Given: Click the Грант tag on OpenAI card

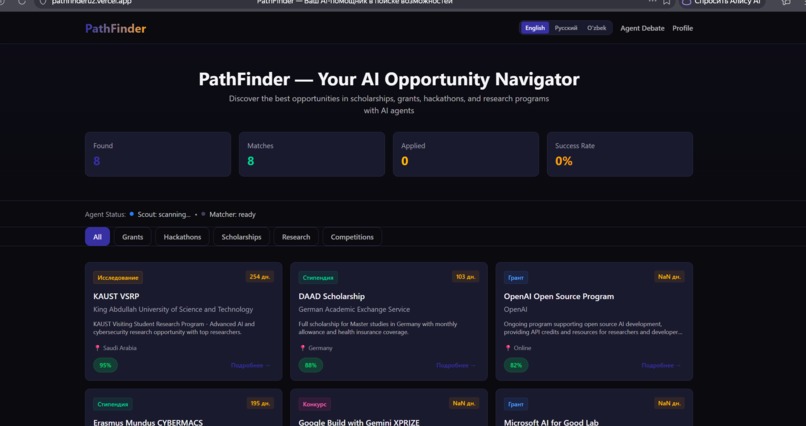Looking at the screenshot, I should click(516, 277).
